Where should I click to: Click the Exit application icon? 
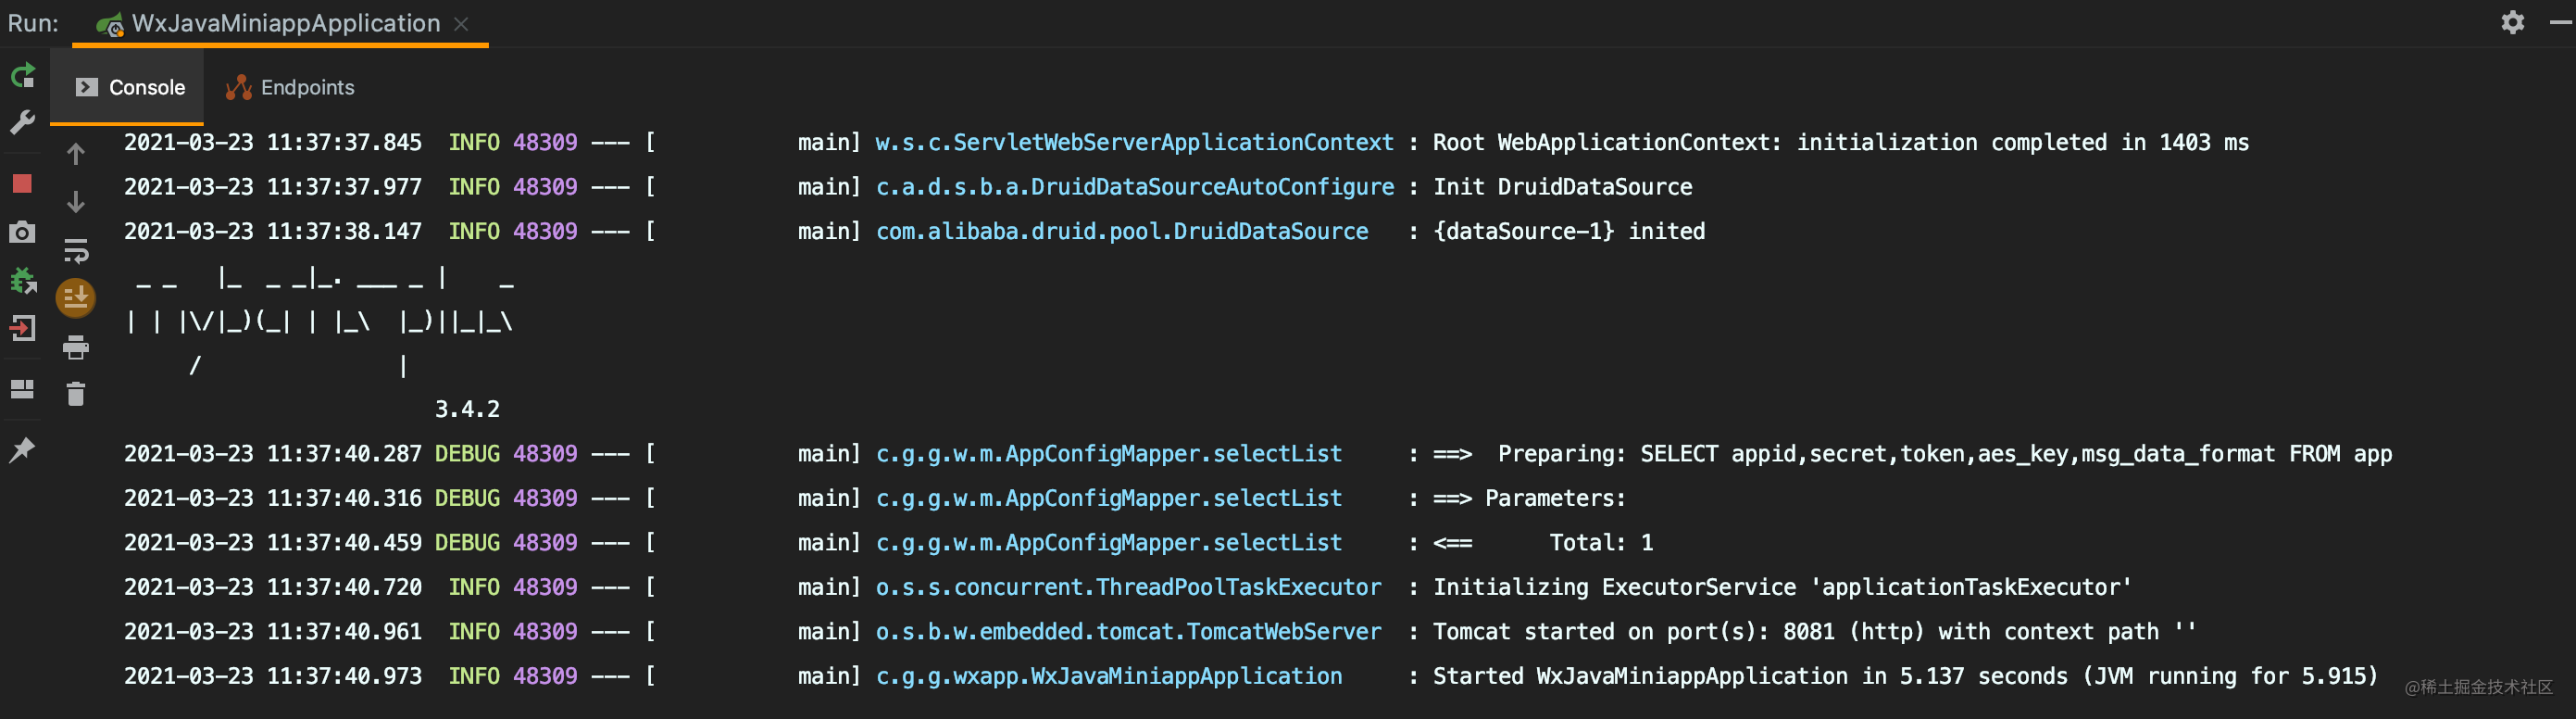coord(22,329)
